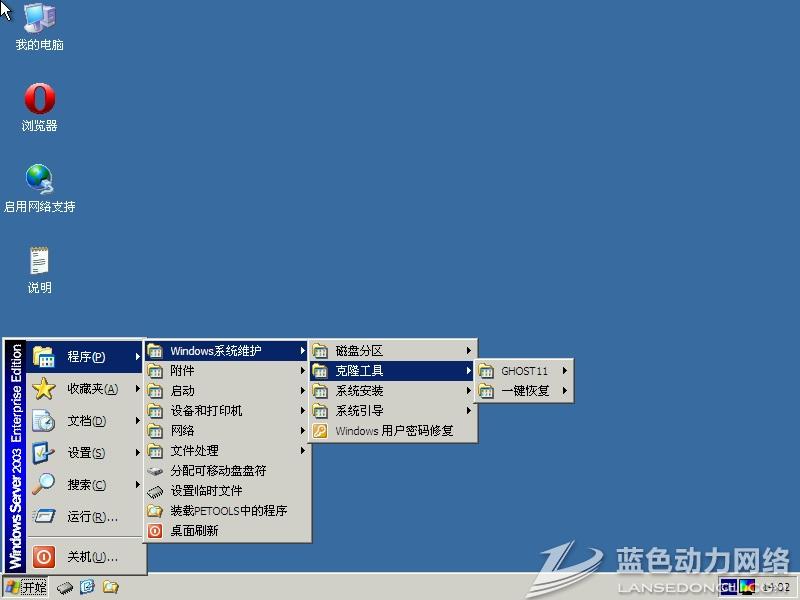The image size is (800, 600).
Task: Select 分配可移动盘盘符 menu item
Action: coord(217,471)
